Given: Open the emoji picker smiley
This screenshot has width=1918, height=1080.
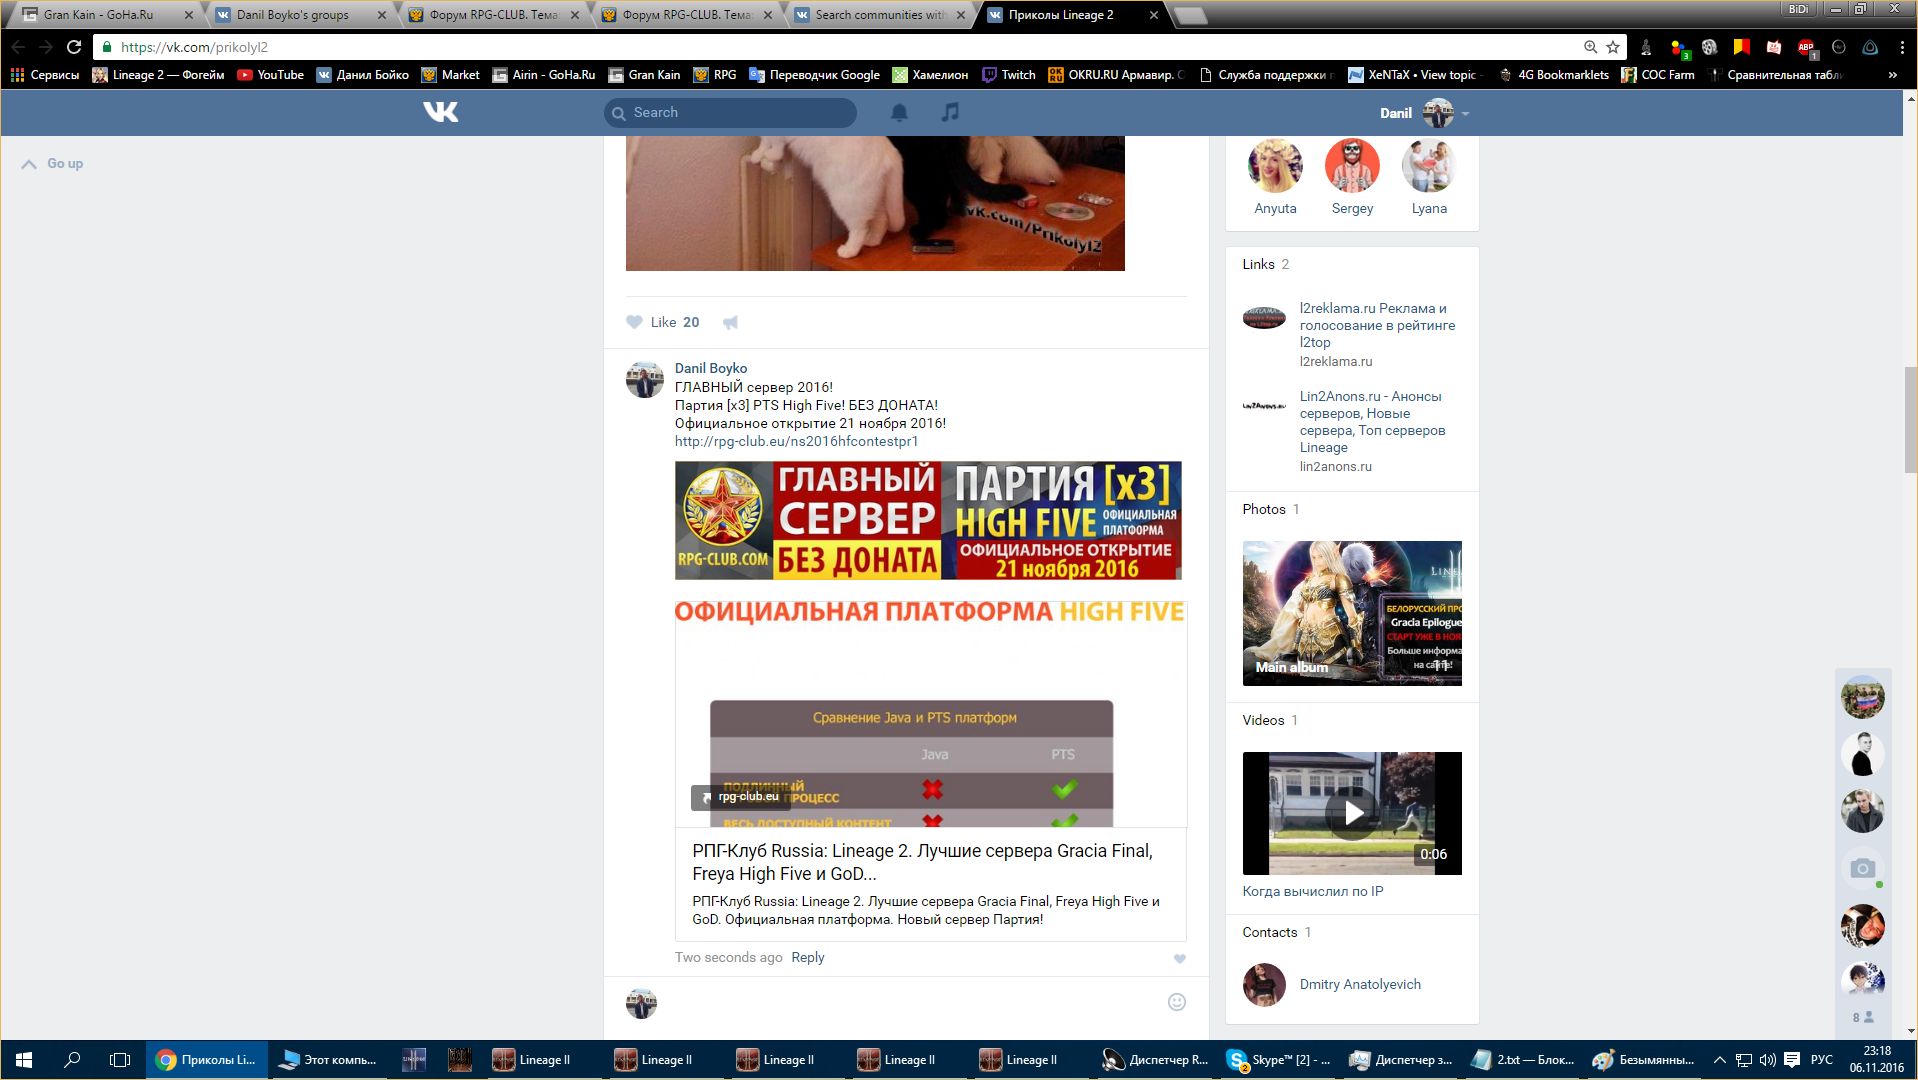Looking at the screenshot, I should [1177, 1002].
